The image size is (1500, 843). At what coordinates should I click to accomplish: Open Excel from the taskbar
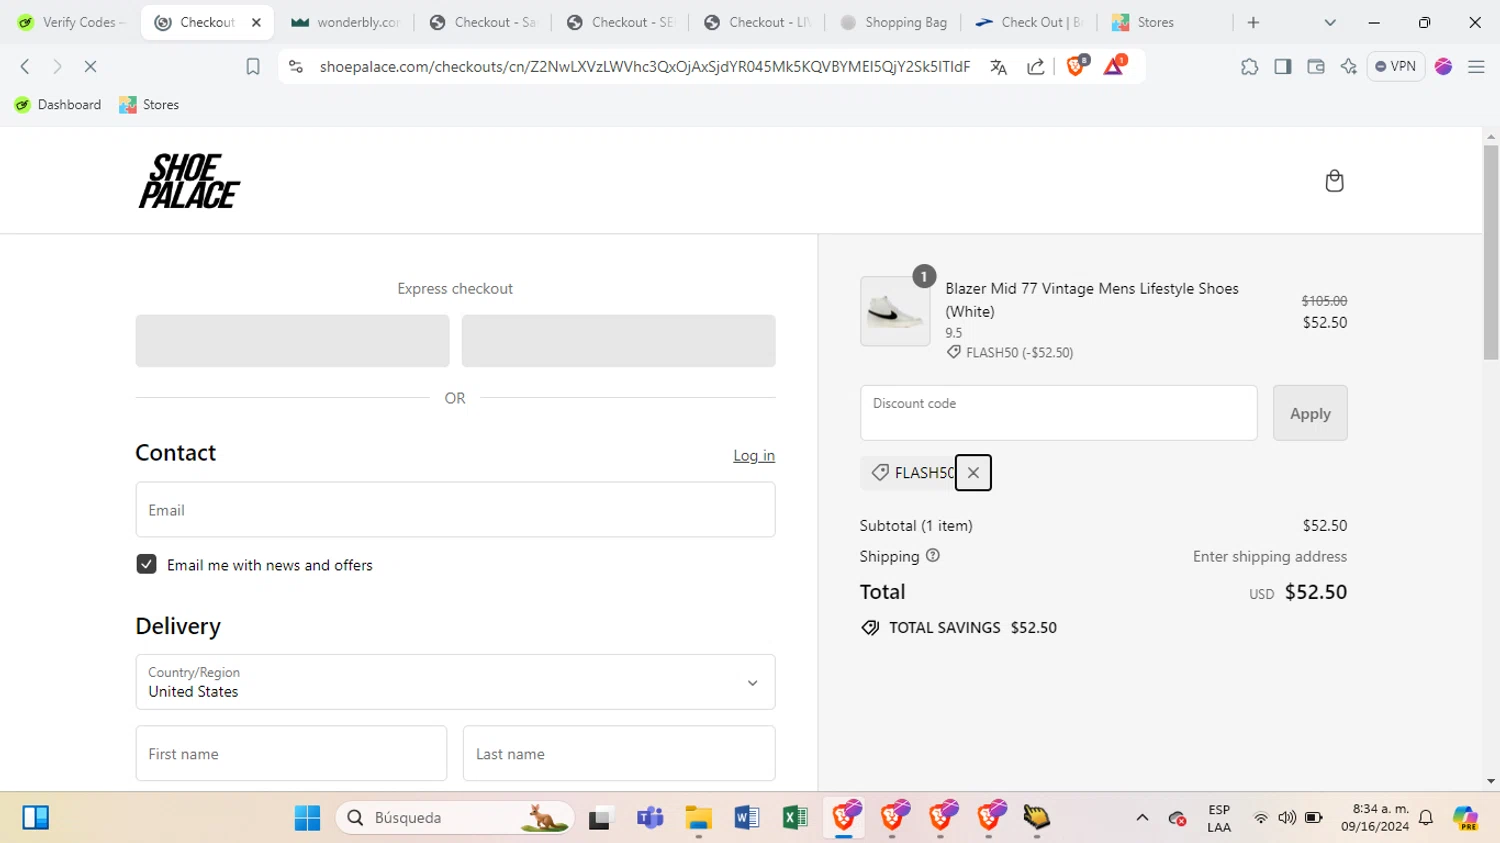tap(795, 818)
